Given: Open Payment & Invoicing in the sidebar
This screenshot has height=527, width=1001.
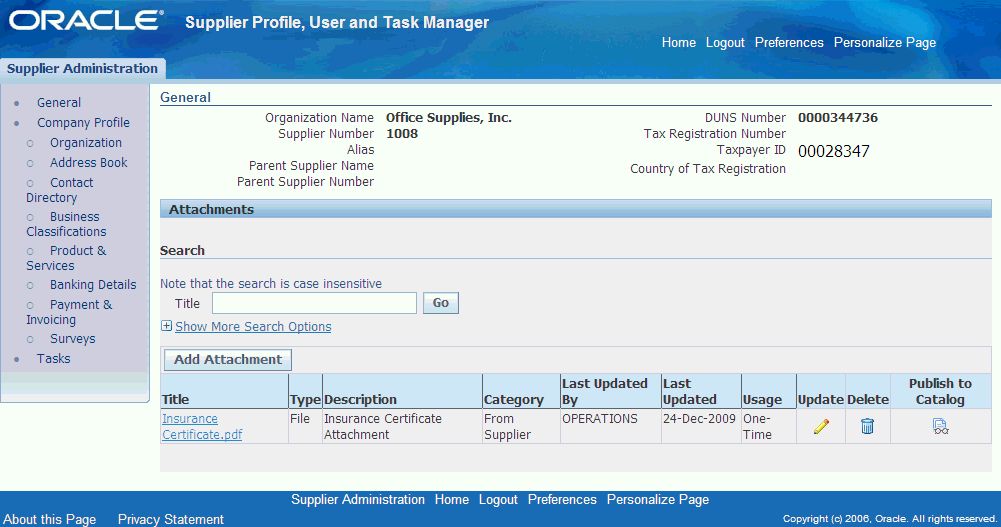Looking at the screenshot, I should [69, 312].
